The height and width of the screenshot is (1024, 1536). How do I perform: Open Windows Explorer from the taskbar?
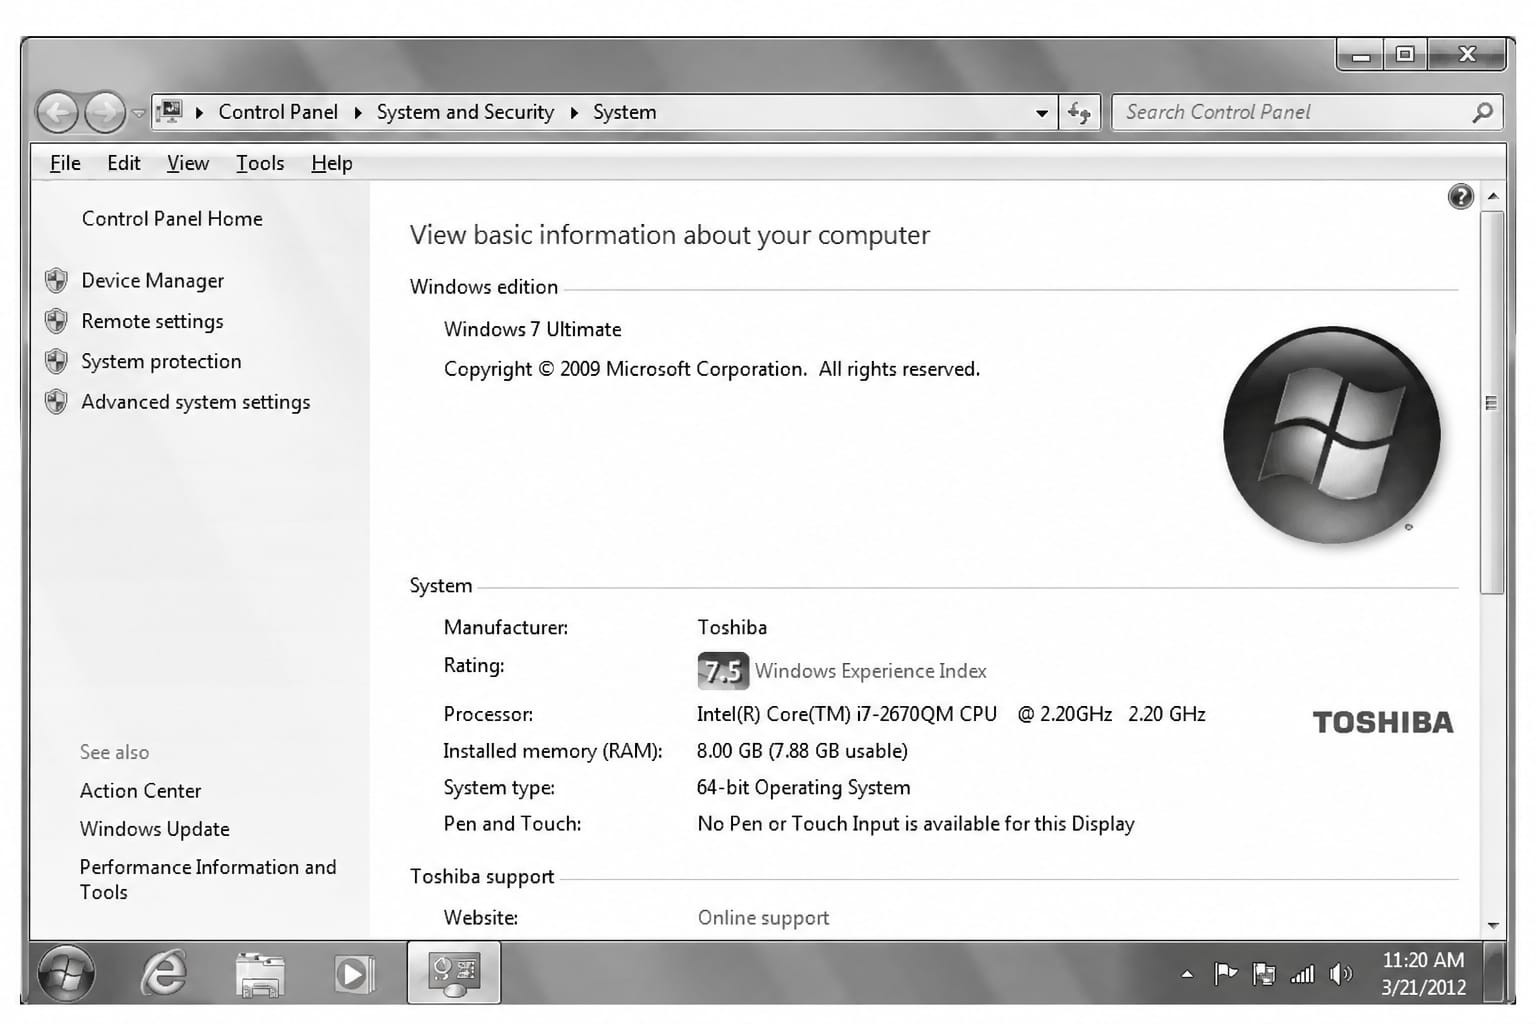click(x=260, y=975)
